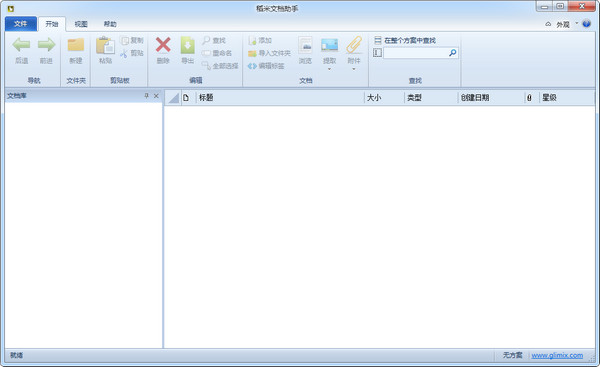This screenshot has width=600, height=367.
Task: Toggle the pin on the document library panel
Action: [x=146, y=96]
